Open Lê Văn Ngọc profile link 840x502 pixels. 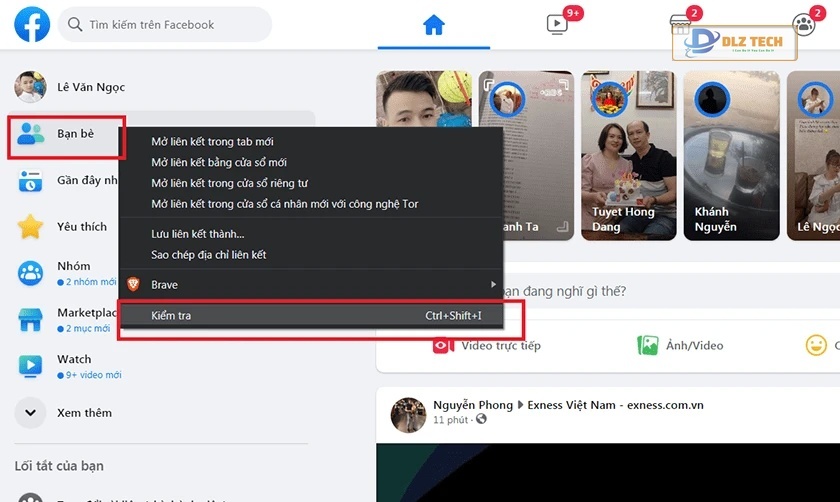84,88
